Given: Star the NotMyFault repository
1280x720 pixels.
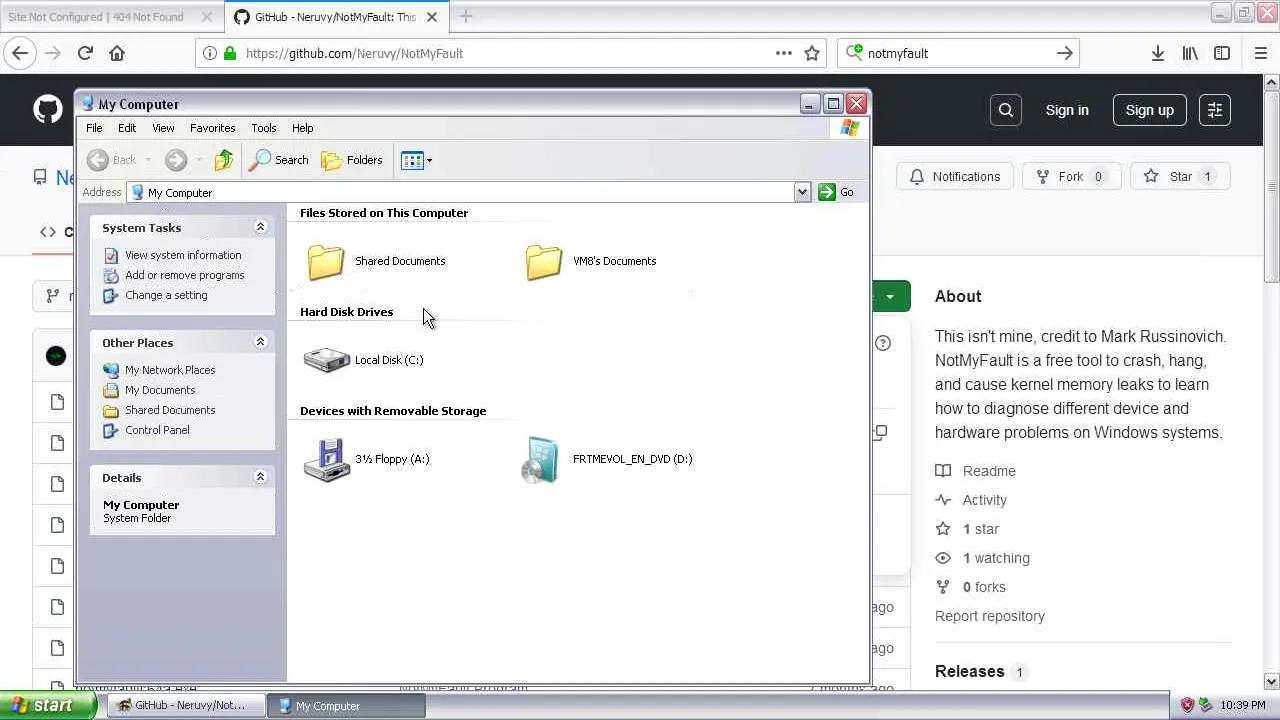Looking at the screenshot, I should coord(1180,176).
